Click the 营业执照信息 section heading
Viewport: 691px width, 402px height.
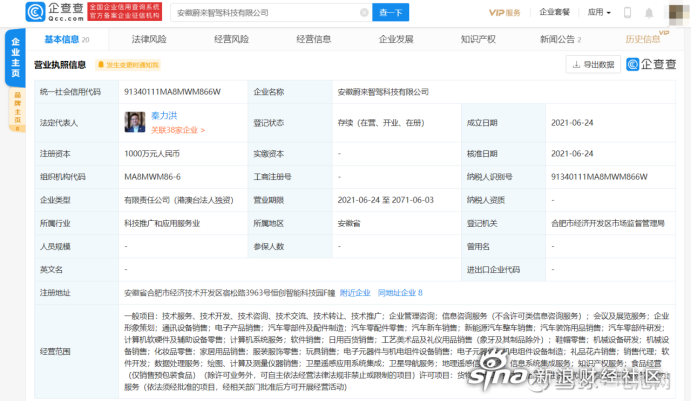click(60, 65)
